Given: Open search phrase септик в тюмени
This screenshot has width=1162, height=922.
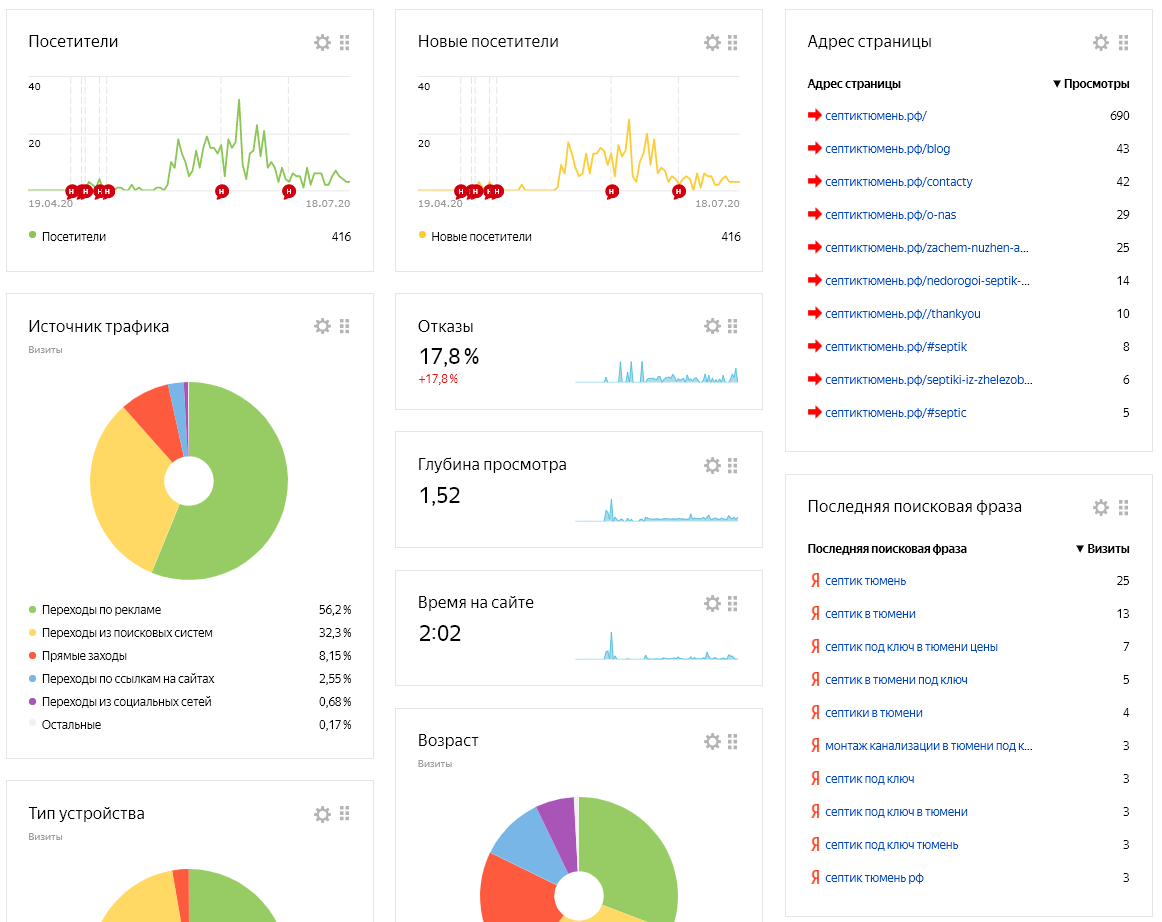Looking at the screenshot, I should click(870, 614).
